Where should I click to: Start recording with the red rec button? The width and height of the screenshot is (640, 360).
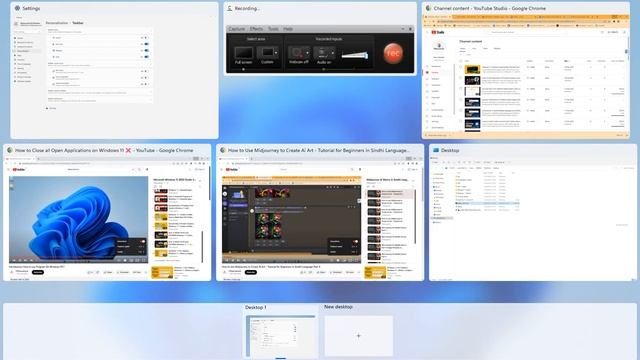[x=393, y=53]
